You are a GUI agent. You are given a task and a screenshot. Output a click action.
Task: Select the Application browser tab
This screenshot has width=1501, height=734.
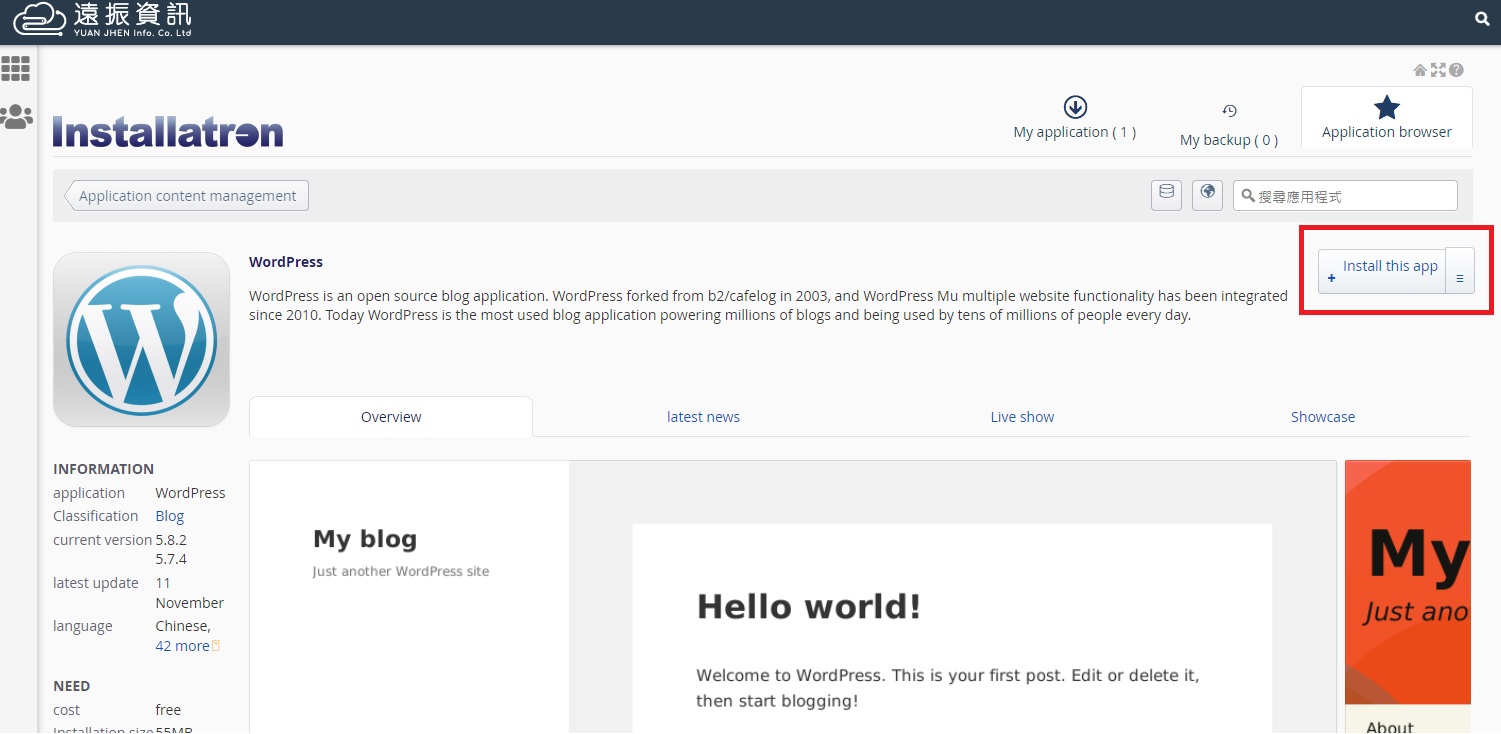click(1386, 118)
